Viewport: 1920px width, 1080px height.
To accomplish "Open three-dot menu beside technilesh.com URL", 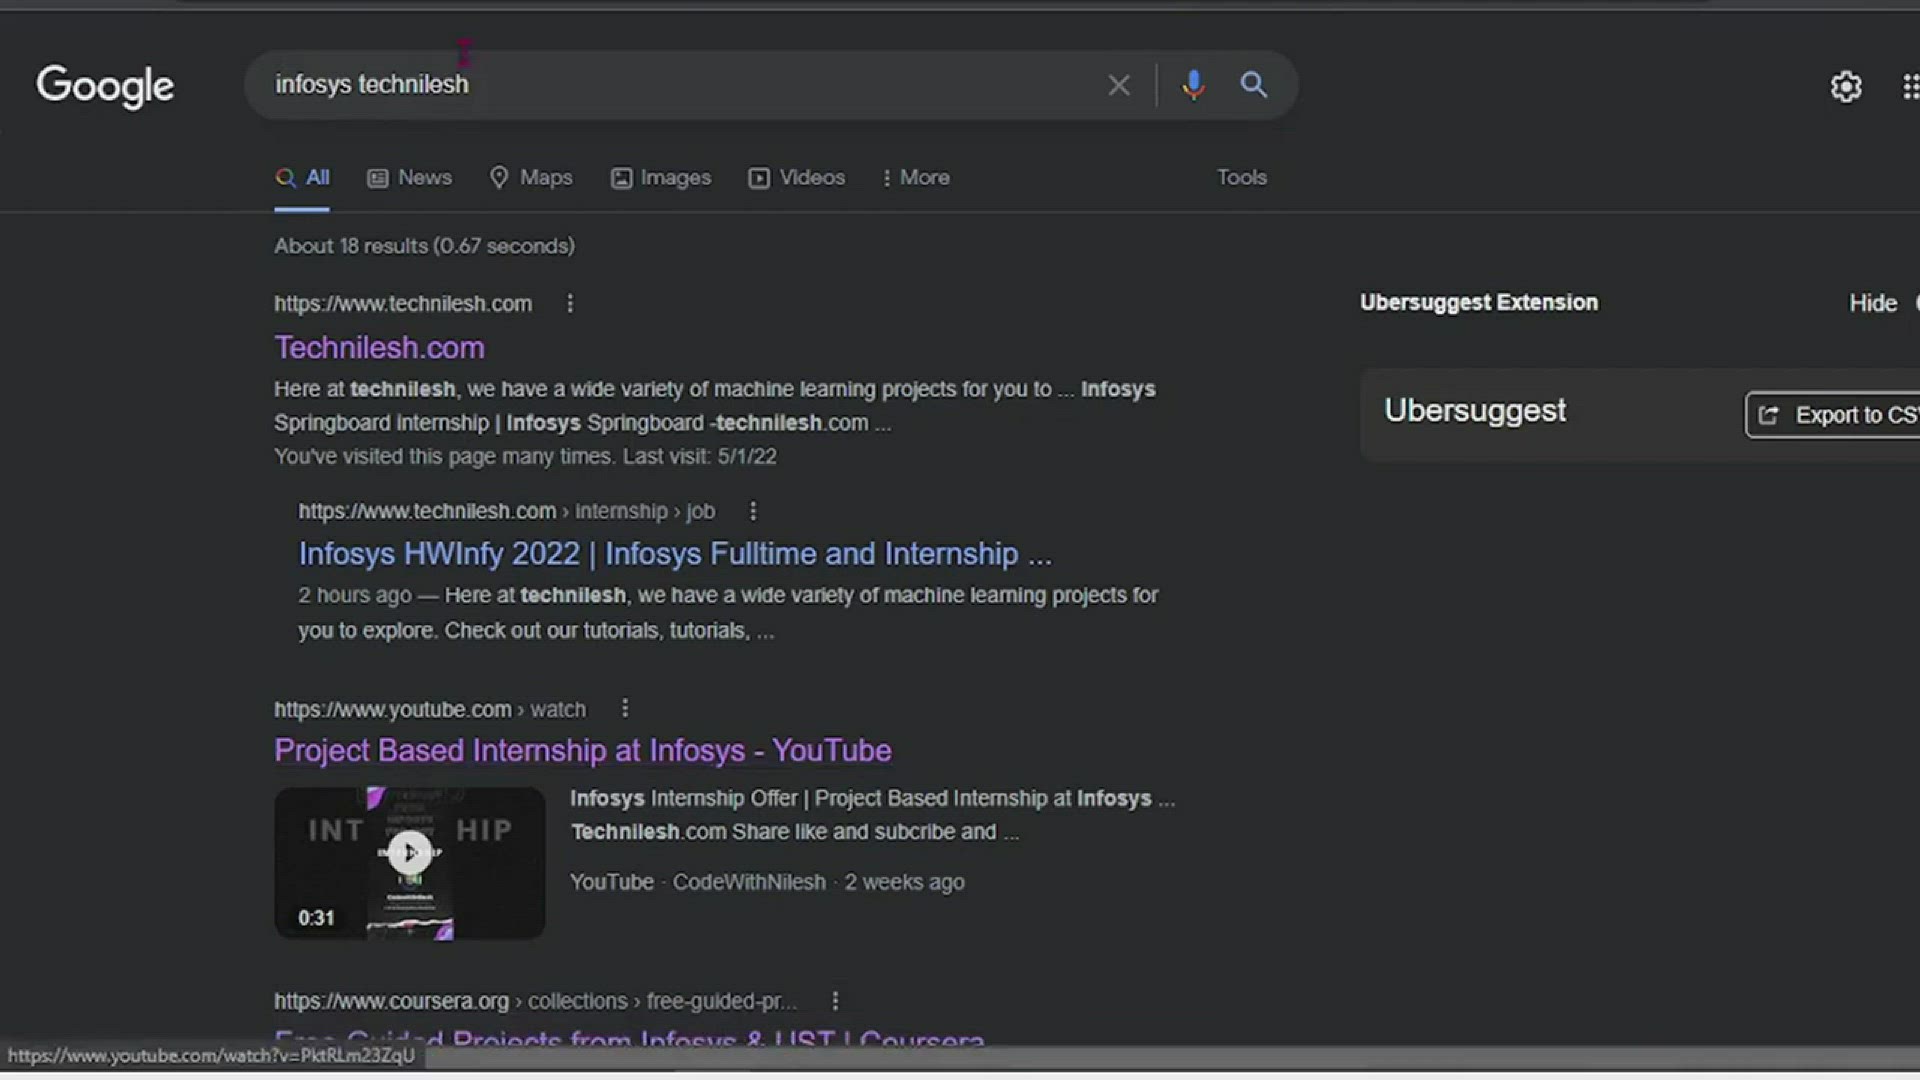I will coord(570,303).
